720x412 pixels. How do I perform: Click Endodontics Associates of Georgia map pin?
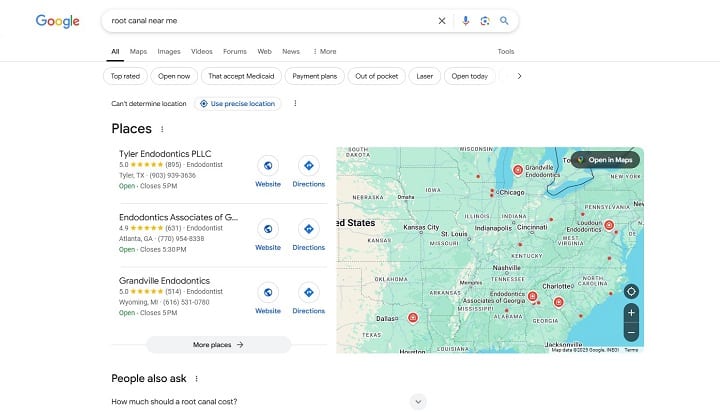533,296
